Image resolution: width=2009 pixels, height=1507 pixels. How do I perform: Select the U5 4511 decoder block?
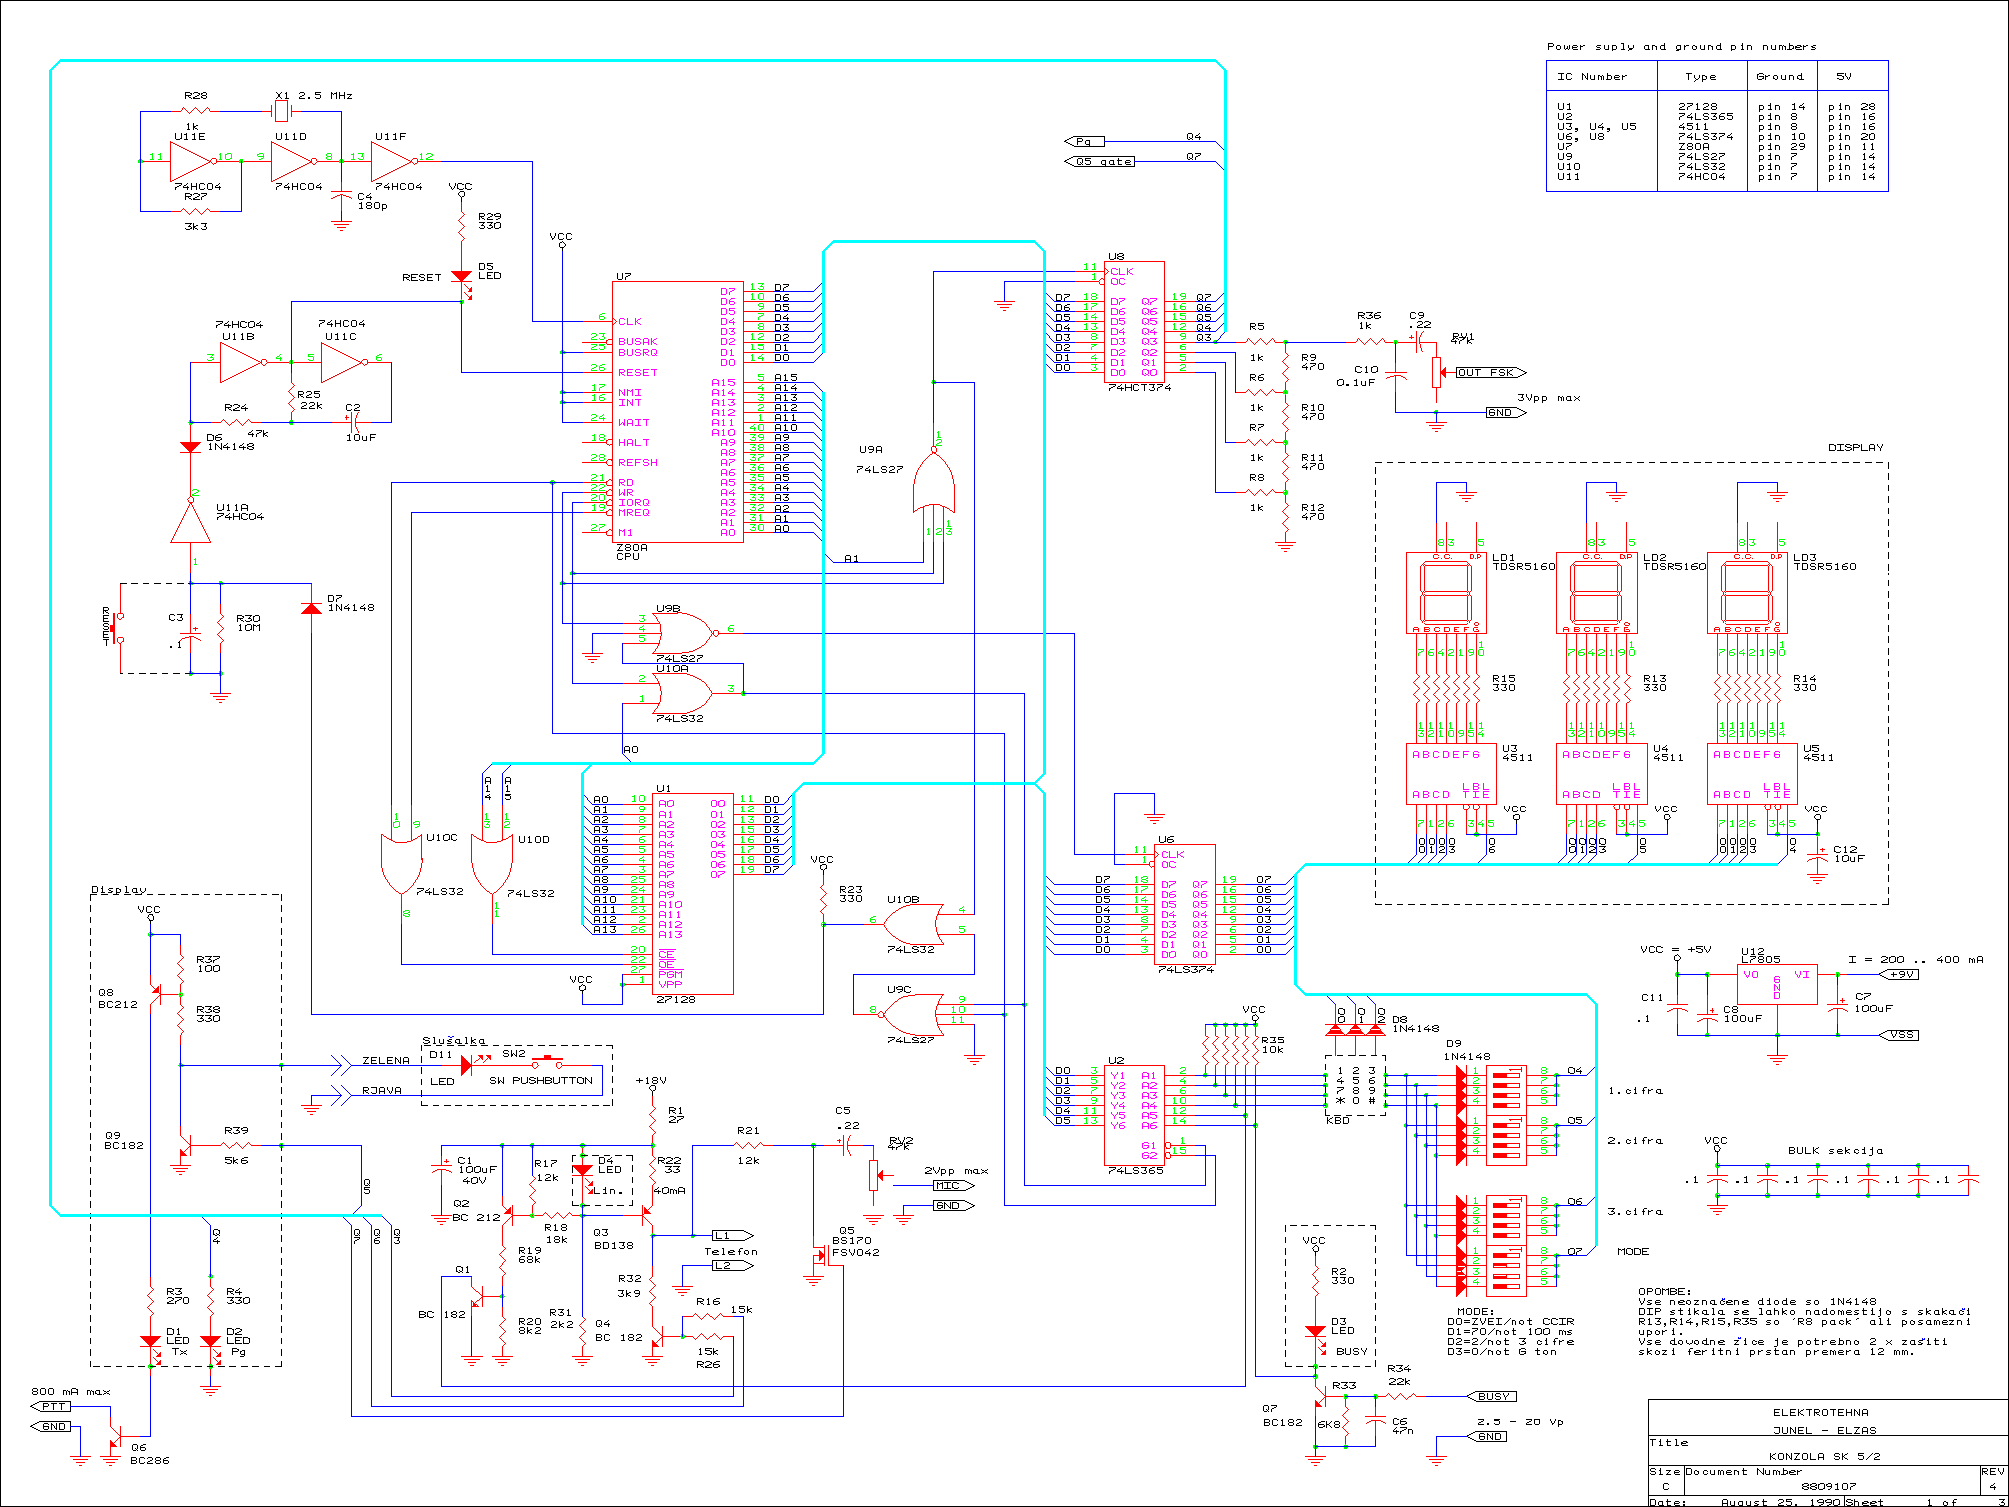tap(1752, 773)
